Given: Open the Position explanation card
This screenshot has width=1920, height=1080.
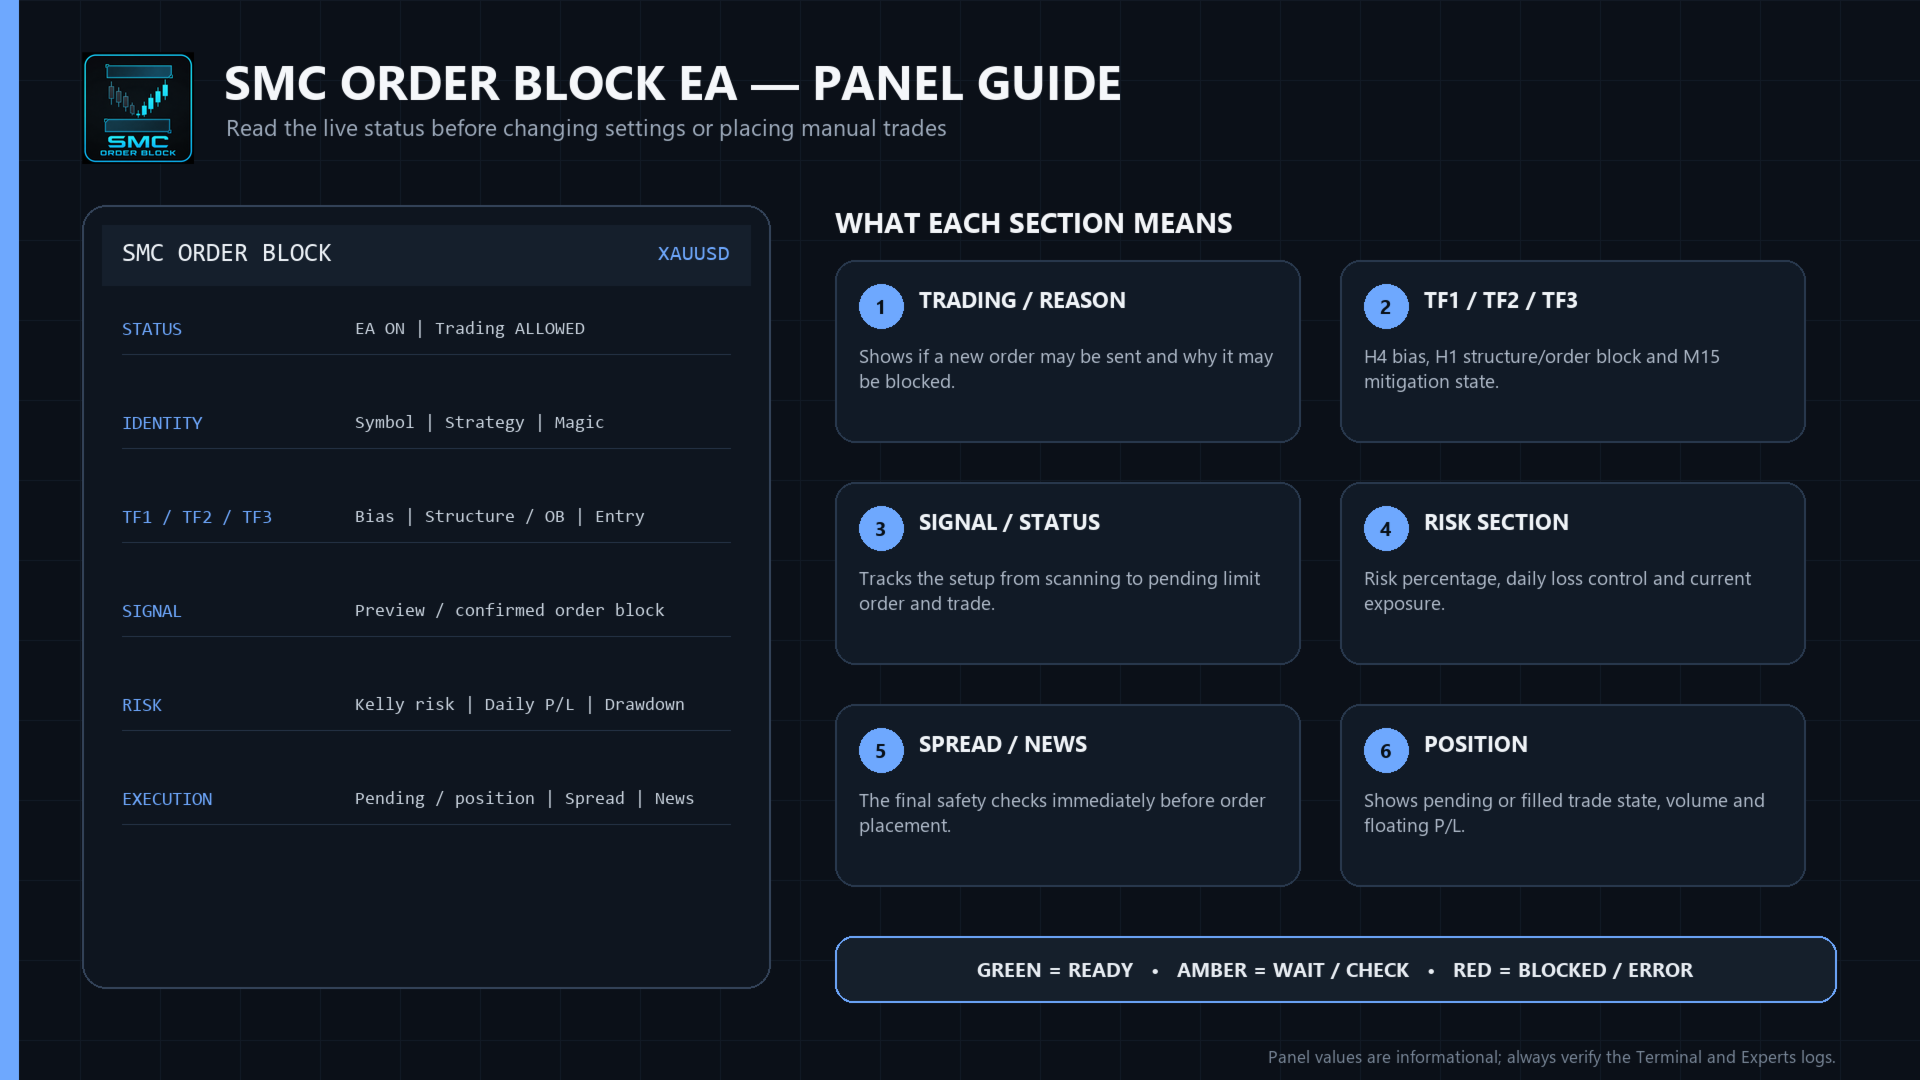Looking at the screenshot, I should click(1573, 796).
